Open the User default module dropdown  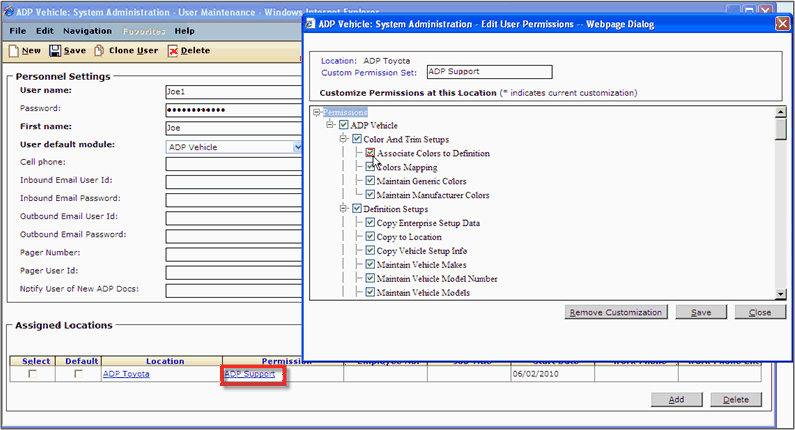[x=297, y=147]
